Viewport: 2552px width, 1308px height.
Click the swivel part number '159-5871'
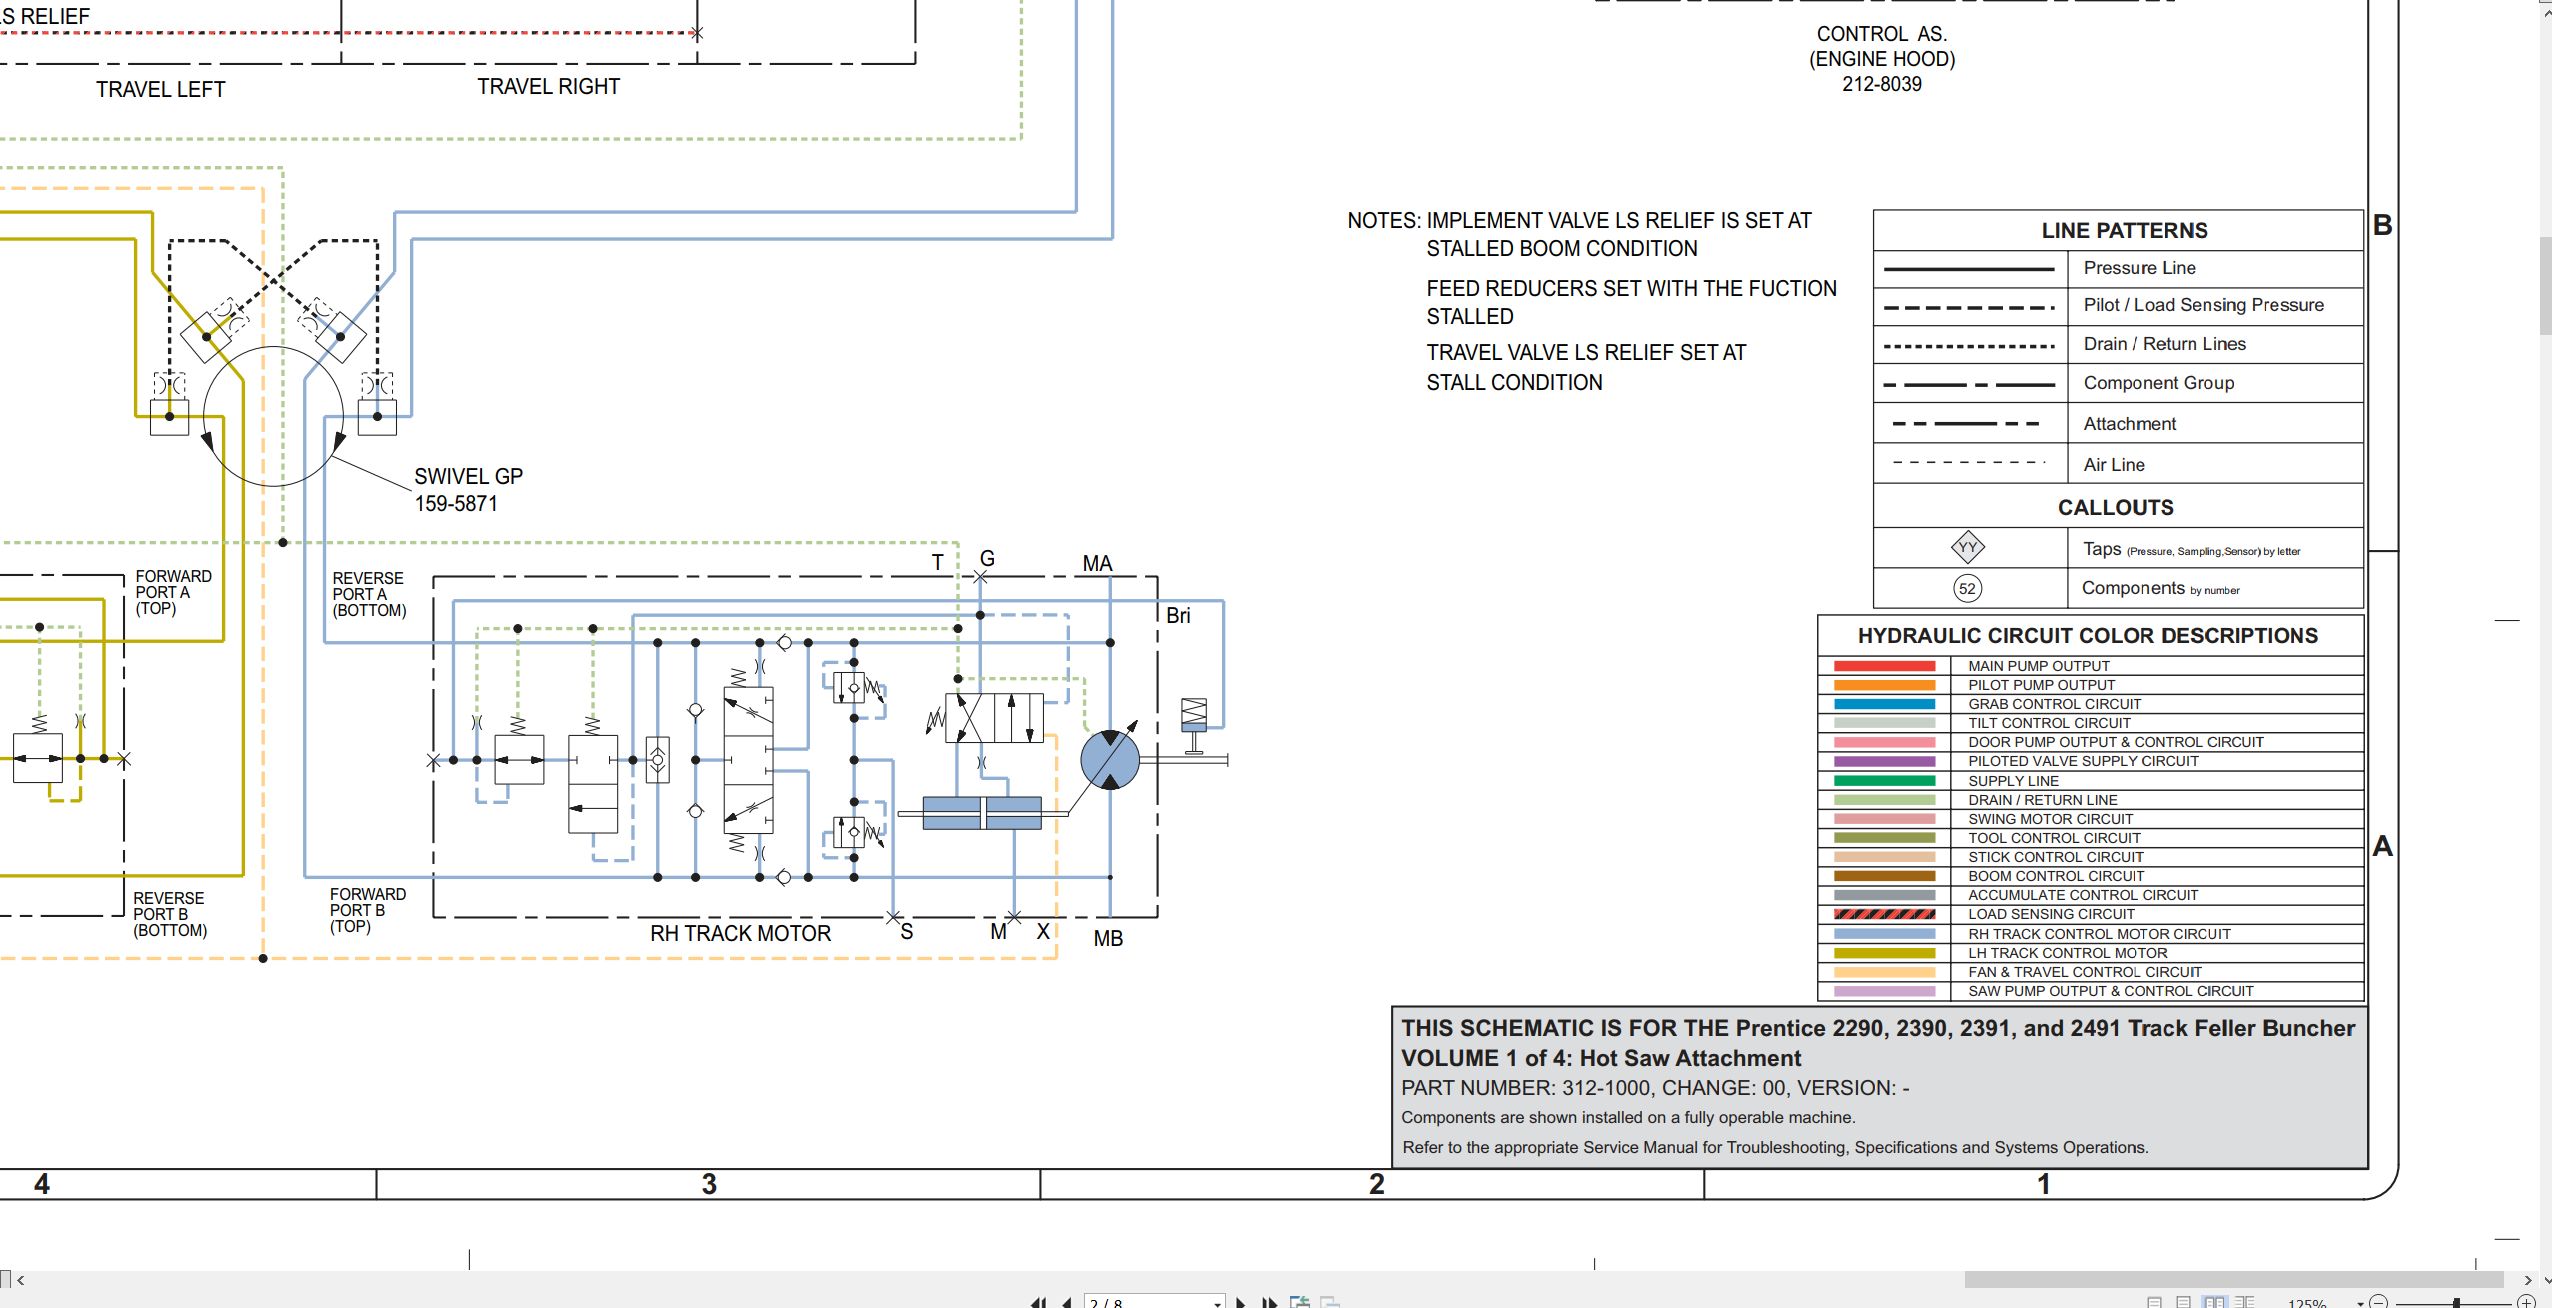coord(456,504)
